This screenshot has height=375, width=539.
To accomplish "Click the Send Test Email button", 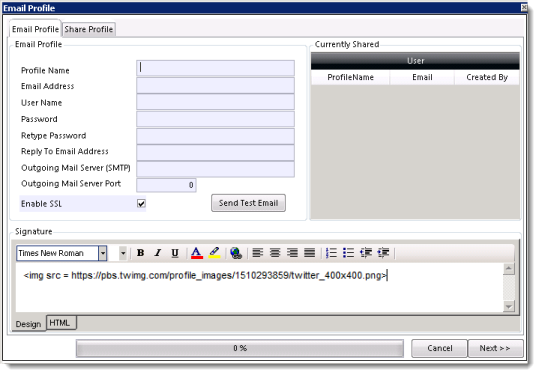I will (x=248, y=203).
